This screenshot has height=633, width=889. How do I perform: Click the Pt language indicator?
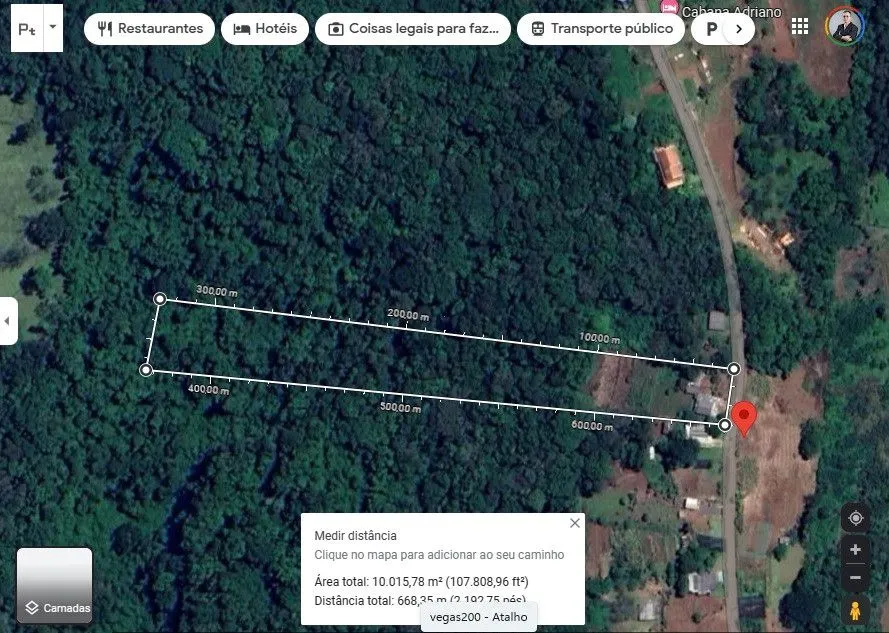pos(27,28)
